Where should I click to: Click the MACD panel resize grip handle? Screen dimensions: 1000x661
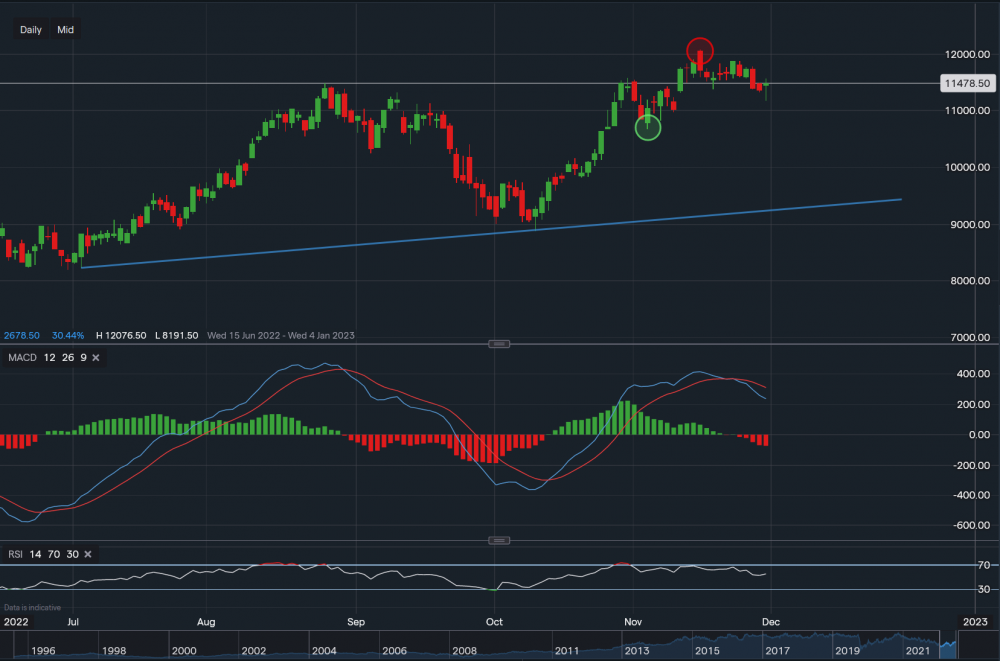tap(498, 343)
